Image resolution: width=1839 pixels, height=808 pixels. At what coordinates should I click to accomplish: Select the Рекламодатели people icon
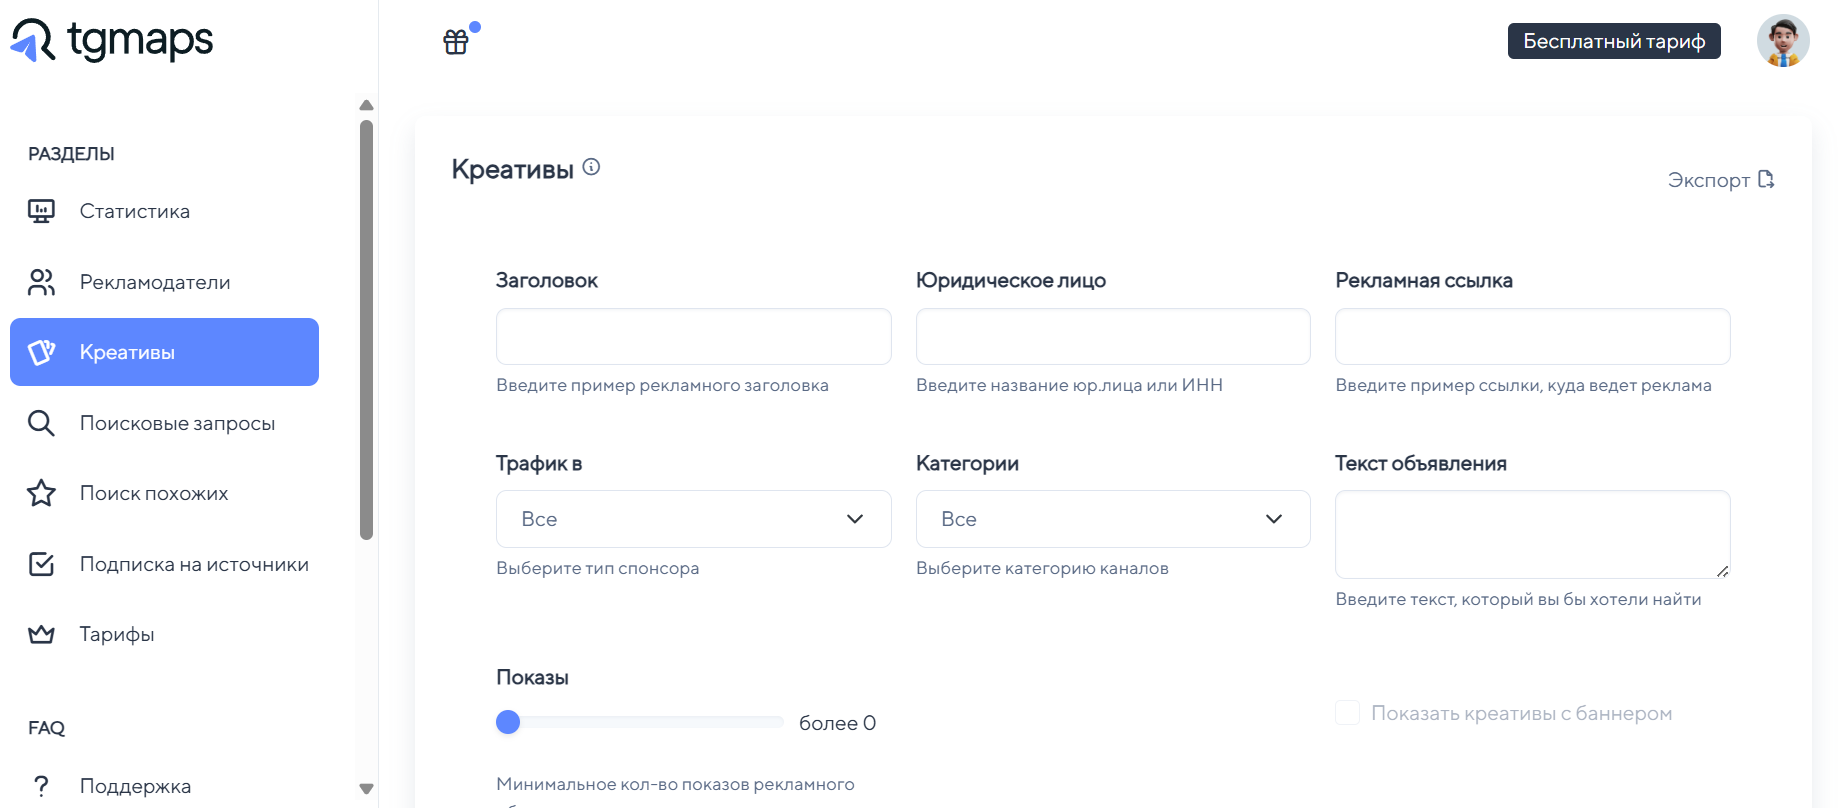[41, 282]
